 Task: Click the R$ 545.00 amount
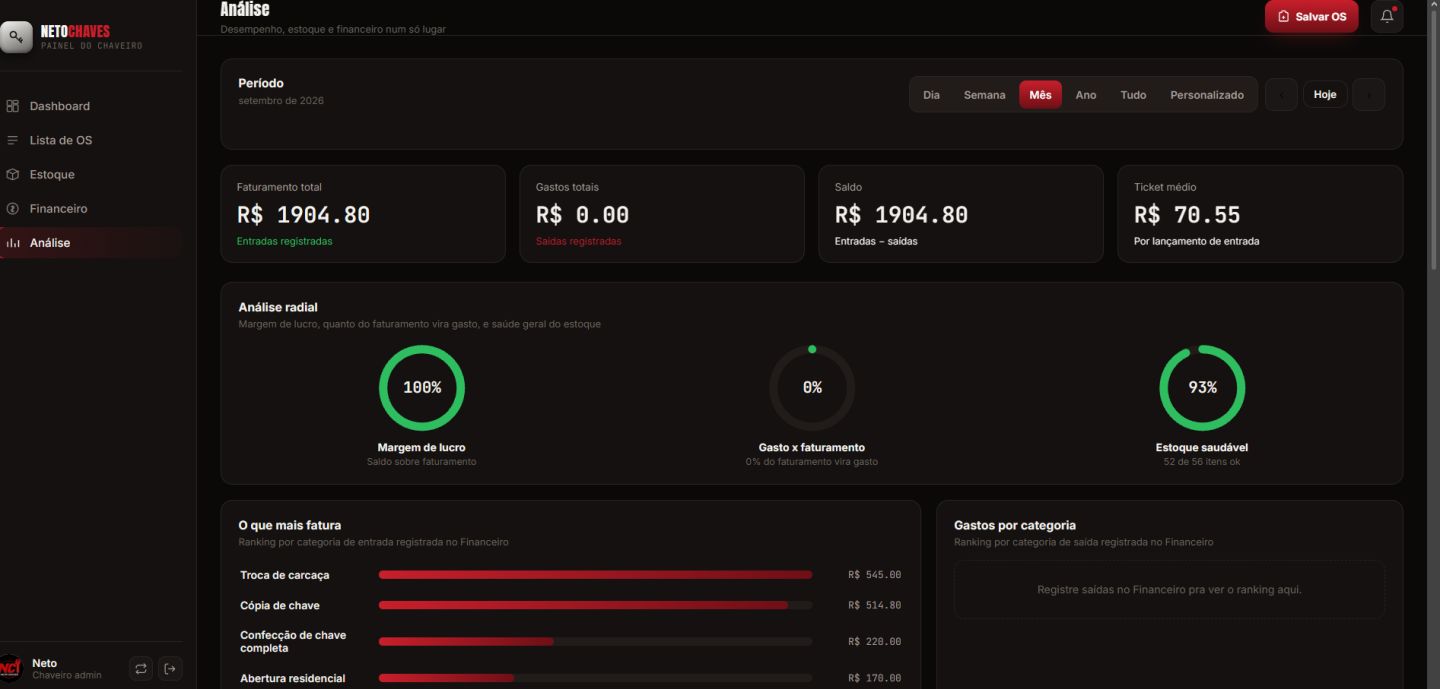tap(874, 575)
